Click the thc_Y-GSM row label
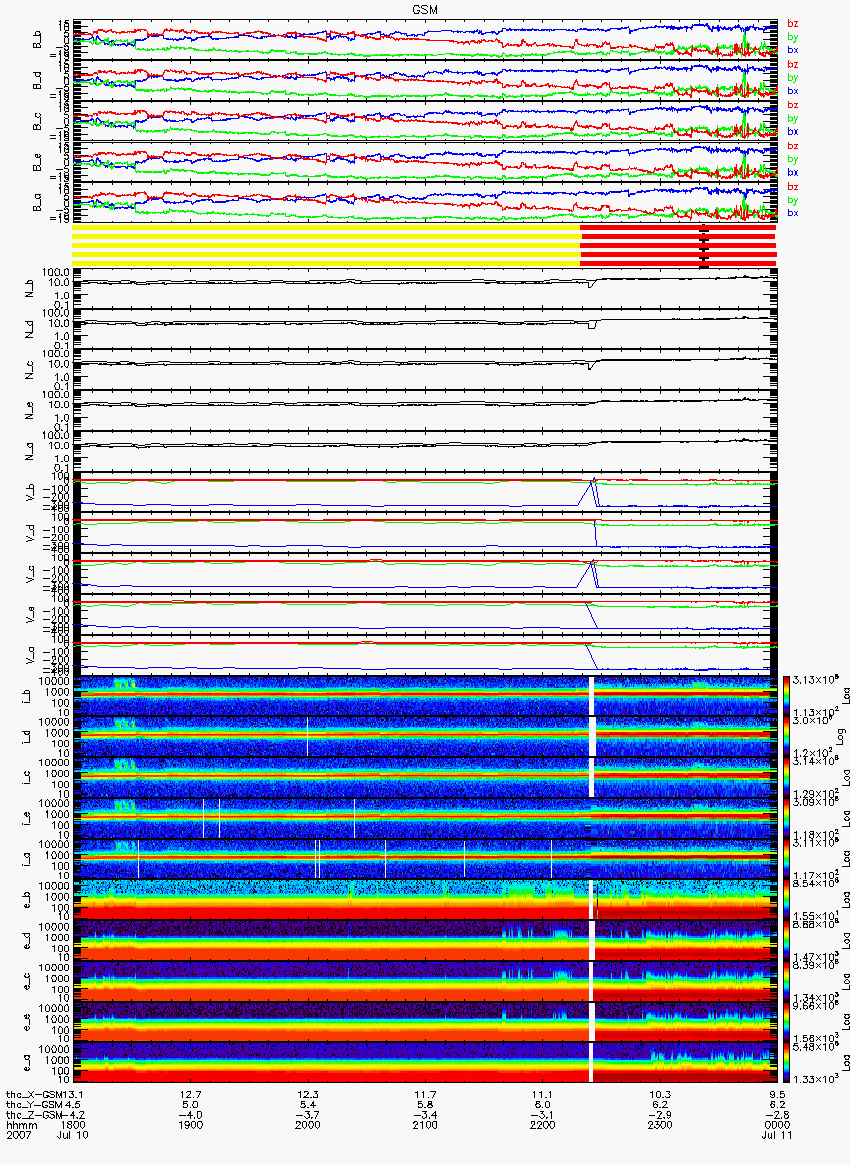 36,1105
